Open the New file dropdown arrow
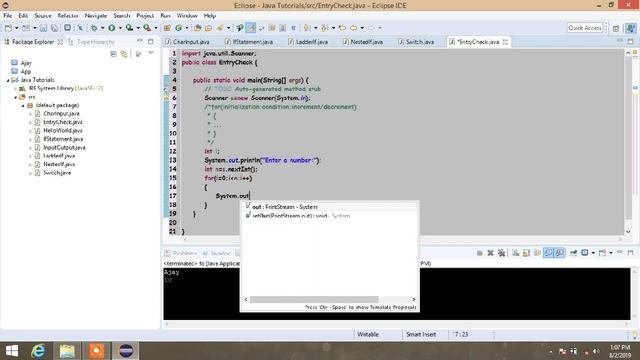 click(x=16, y=28)
